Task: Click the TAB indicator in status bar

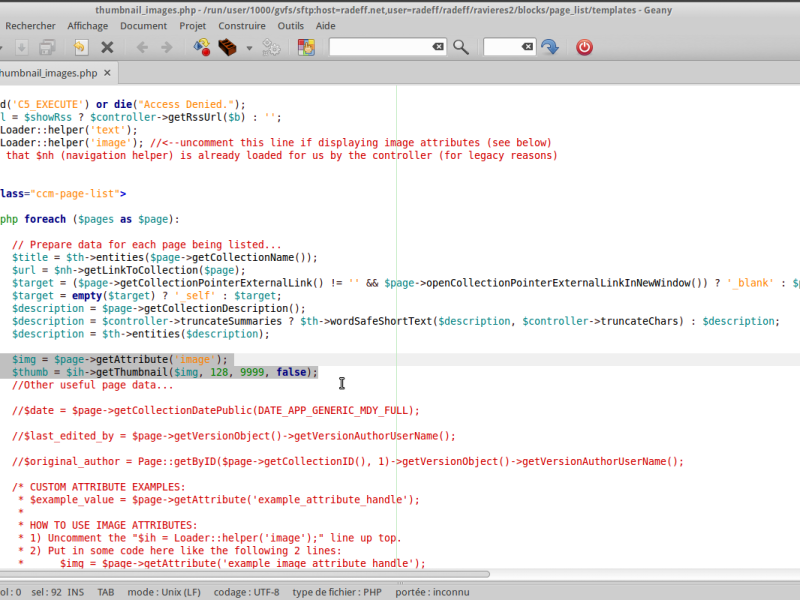Action: pyautogui.click(x=106, y=592)
